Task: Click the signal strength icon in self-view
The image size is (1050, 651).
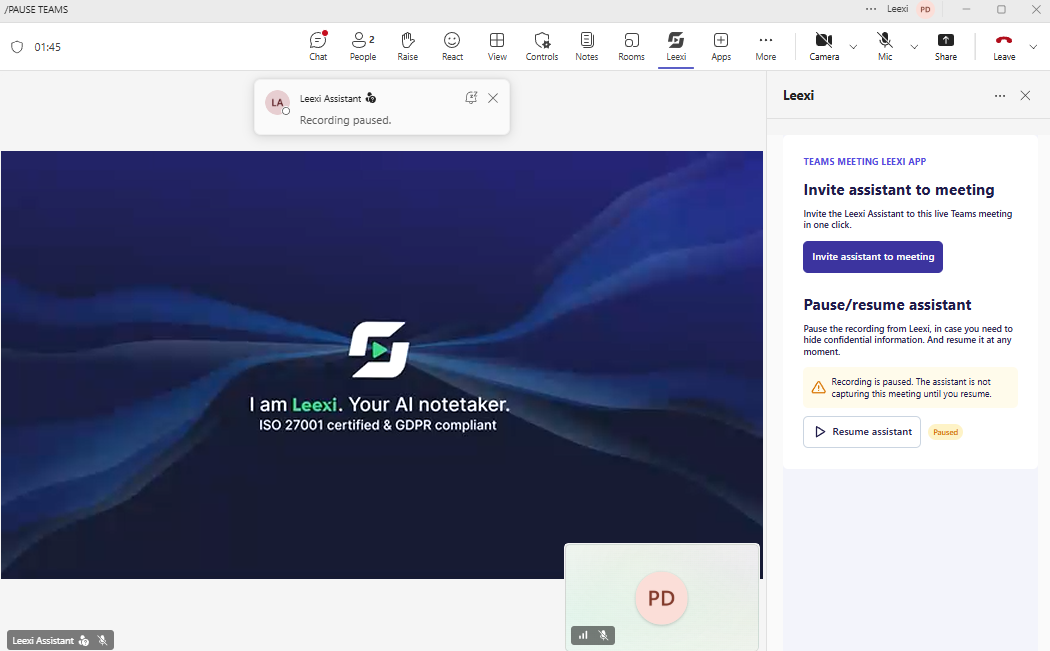Action: pyautogui.click(x=583, y=635)
